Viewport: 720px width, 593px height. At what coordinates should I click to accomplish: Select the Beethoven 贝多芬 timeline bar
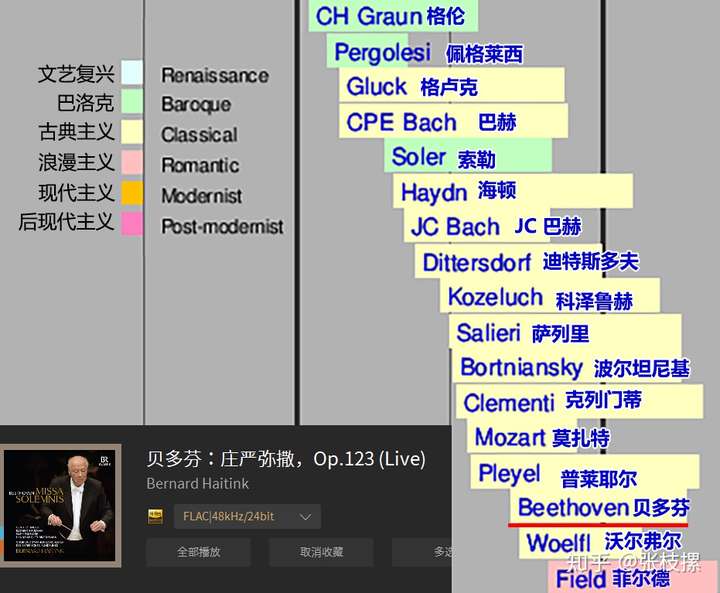600,507
